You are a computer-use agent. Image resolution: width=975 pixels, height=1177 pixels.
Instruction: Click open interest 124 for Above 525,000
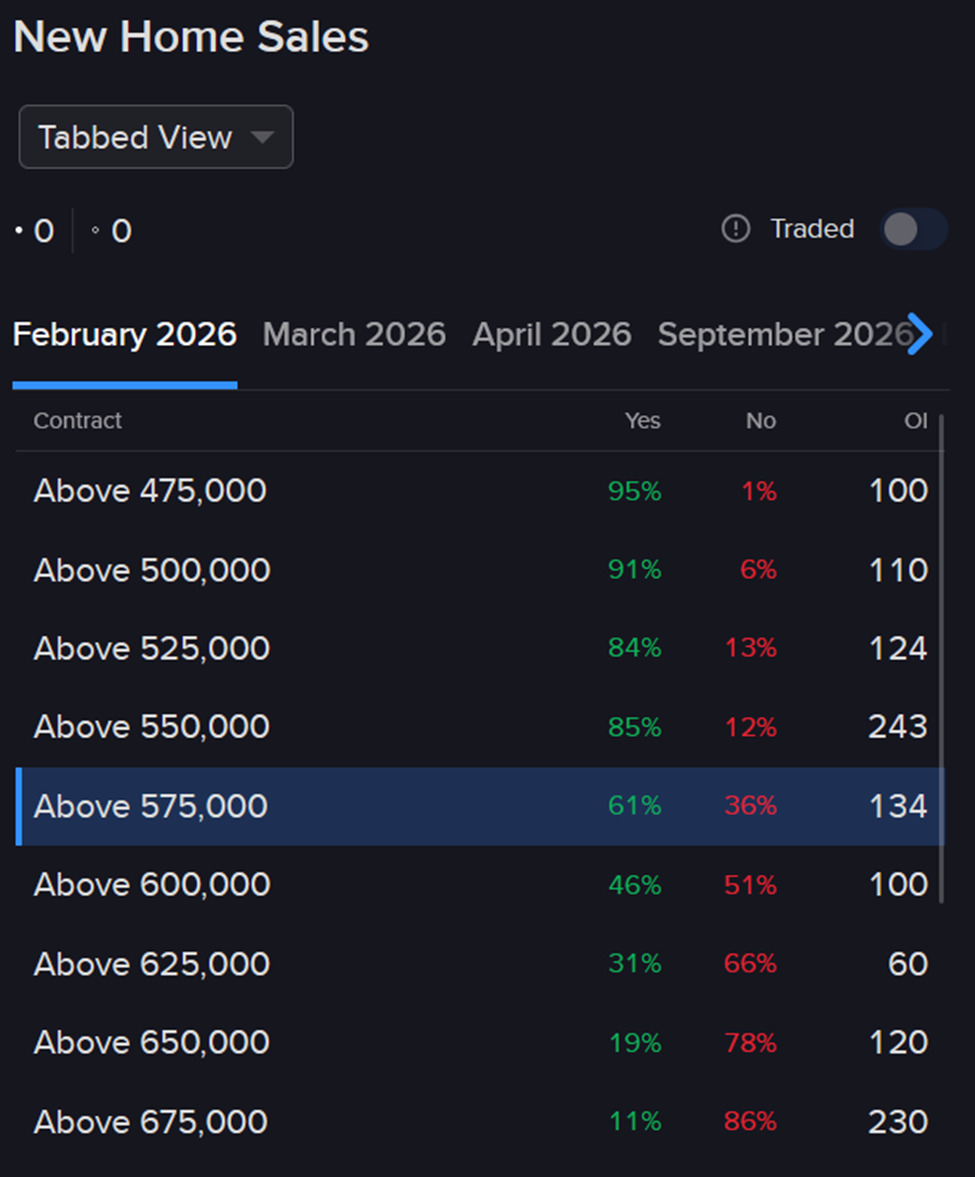[x=898, y=649]
